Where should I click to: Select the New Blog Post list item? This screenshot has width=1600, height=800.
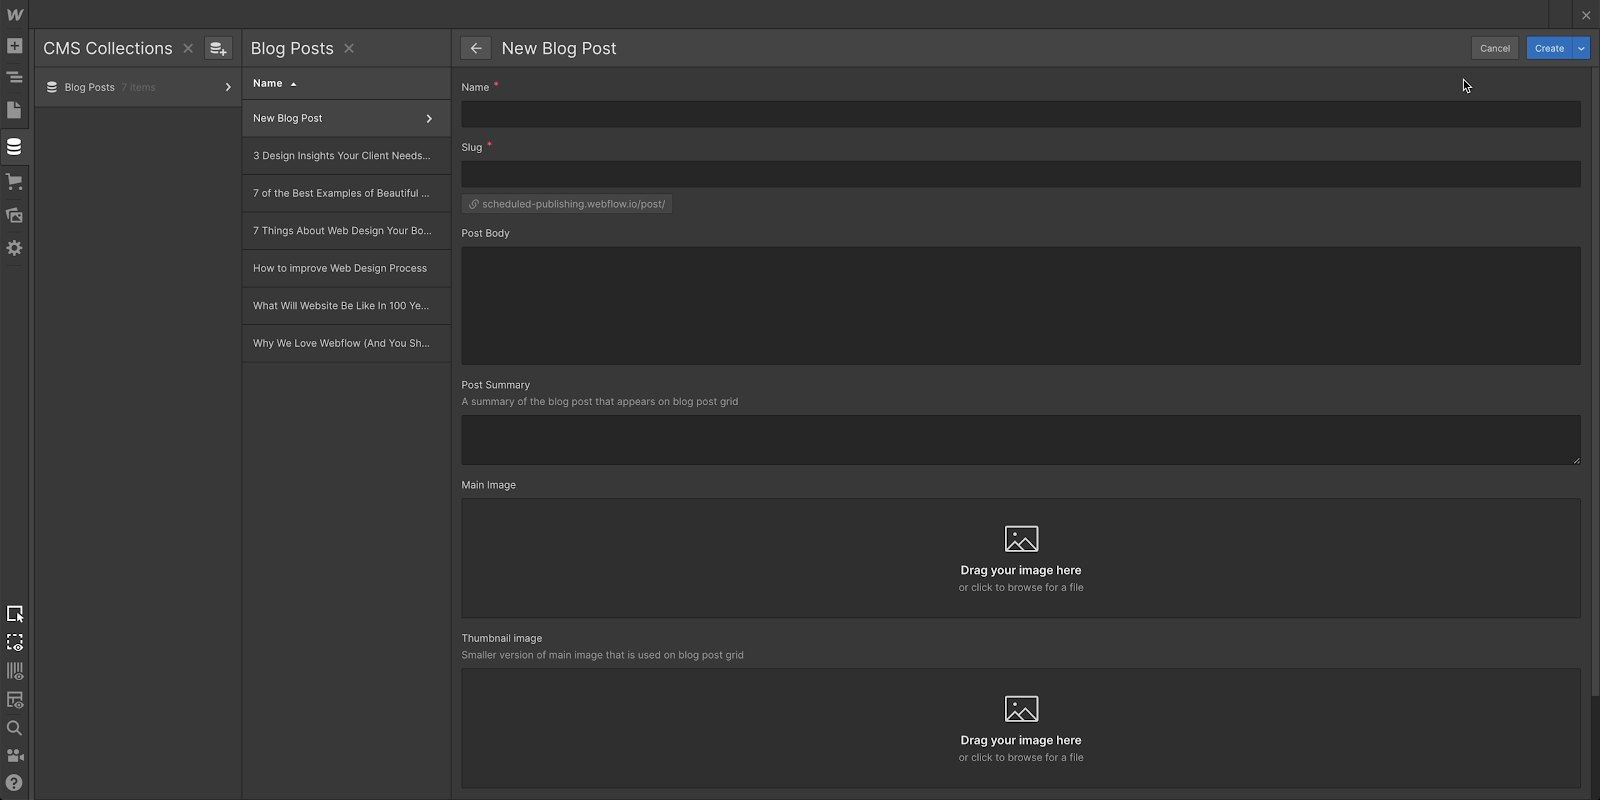click(x=346, y=118)
